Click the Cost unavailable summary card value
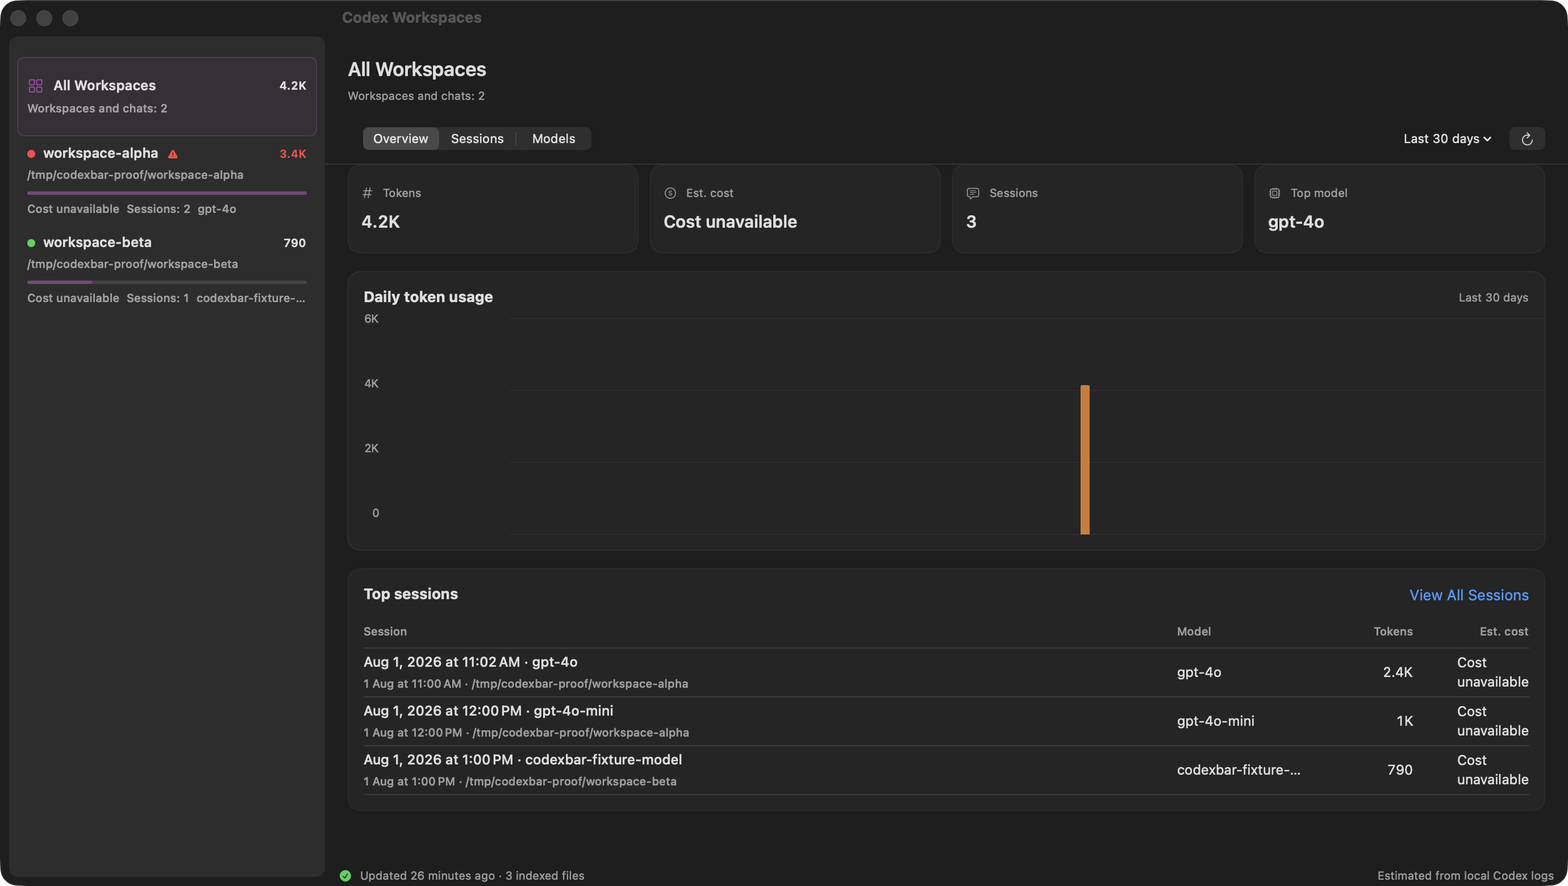 tap(730, 222)
